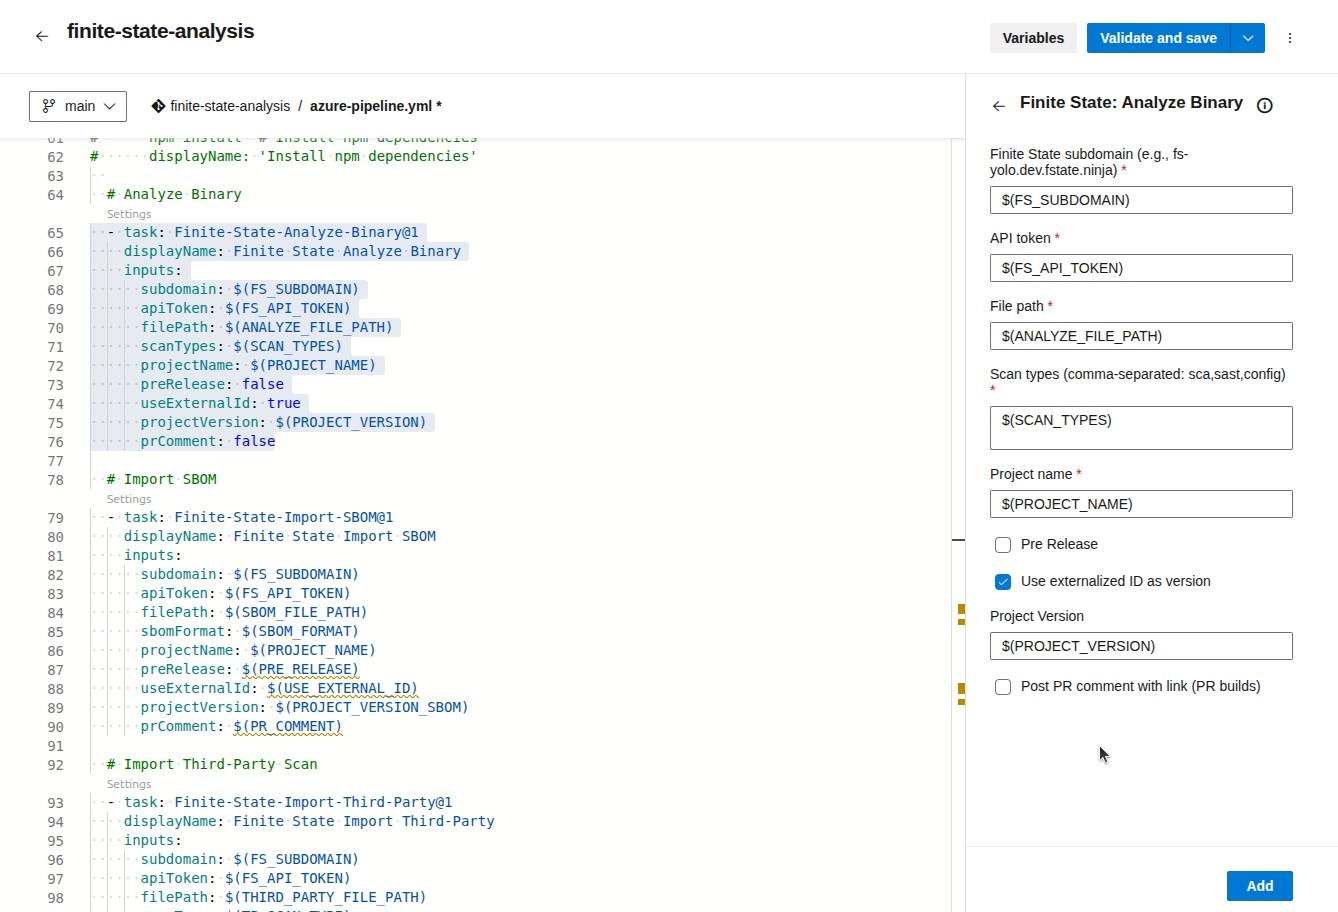Click the sbomFormat: $(SBOM_FORMAT) line
Screen dimensions: 1338x912
coord(249,631)
